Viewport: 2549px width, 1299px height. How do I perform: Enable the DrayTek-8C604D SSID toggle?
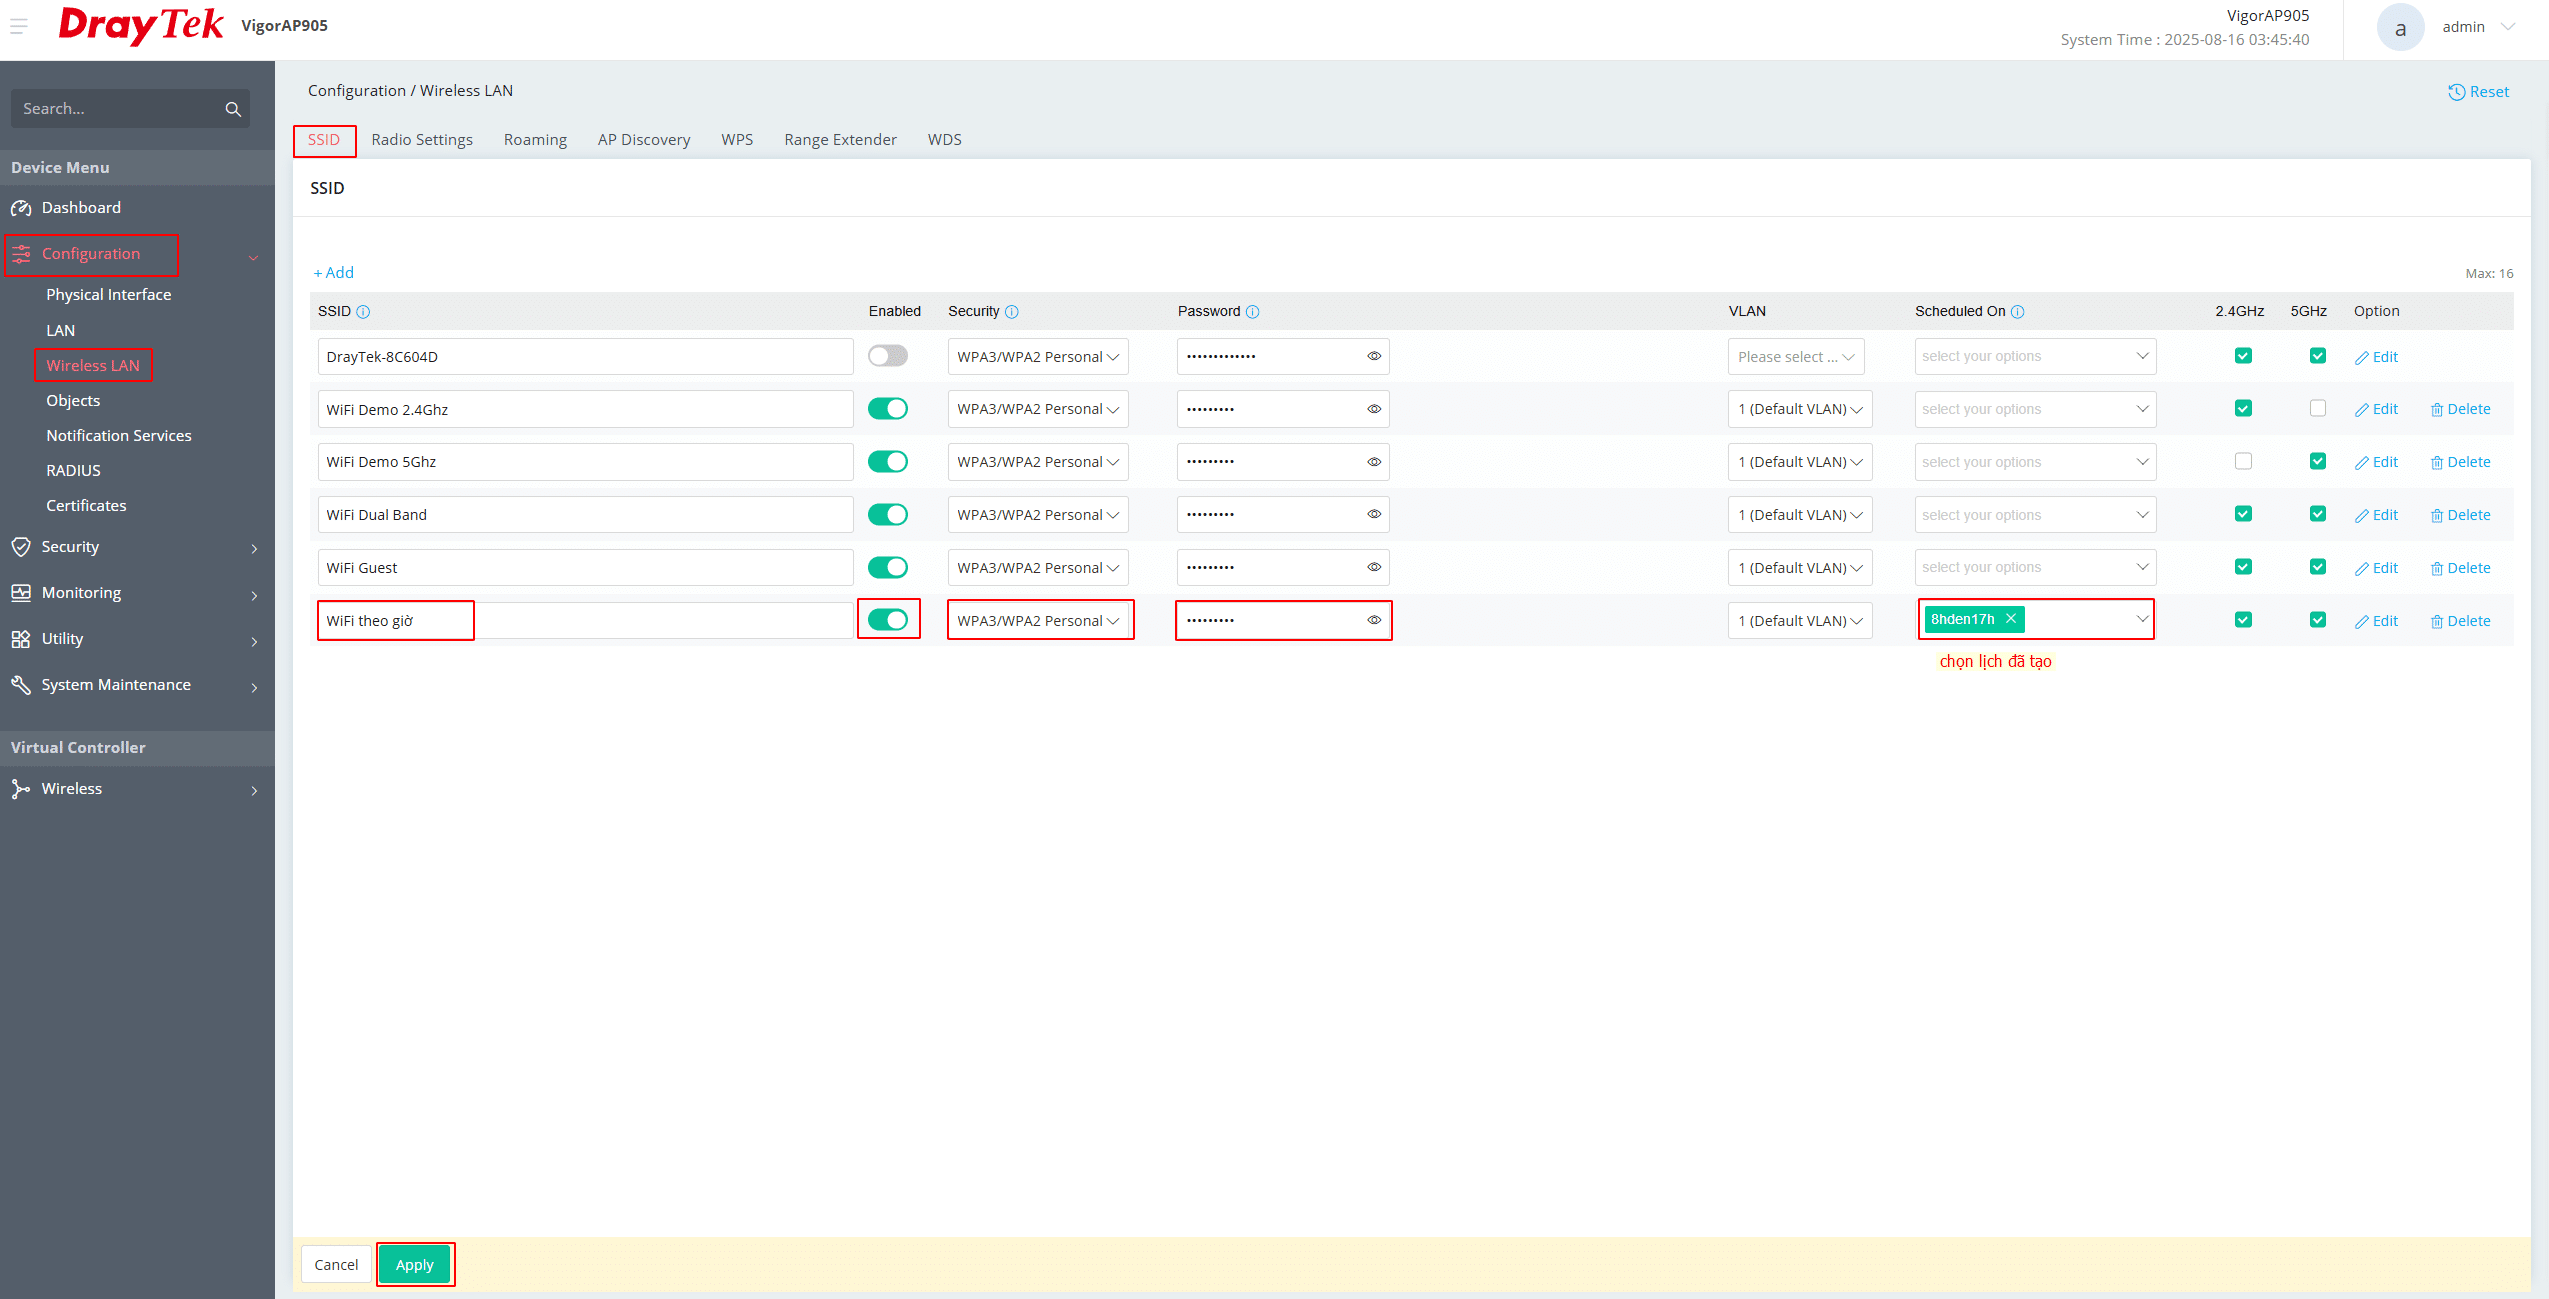click(888, 356)
